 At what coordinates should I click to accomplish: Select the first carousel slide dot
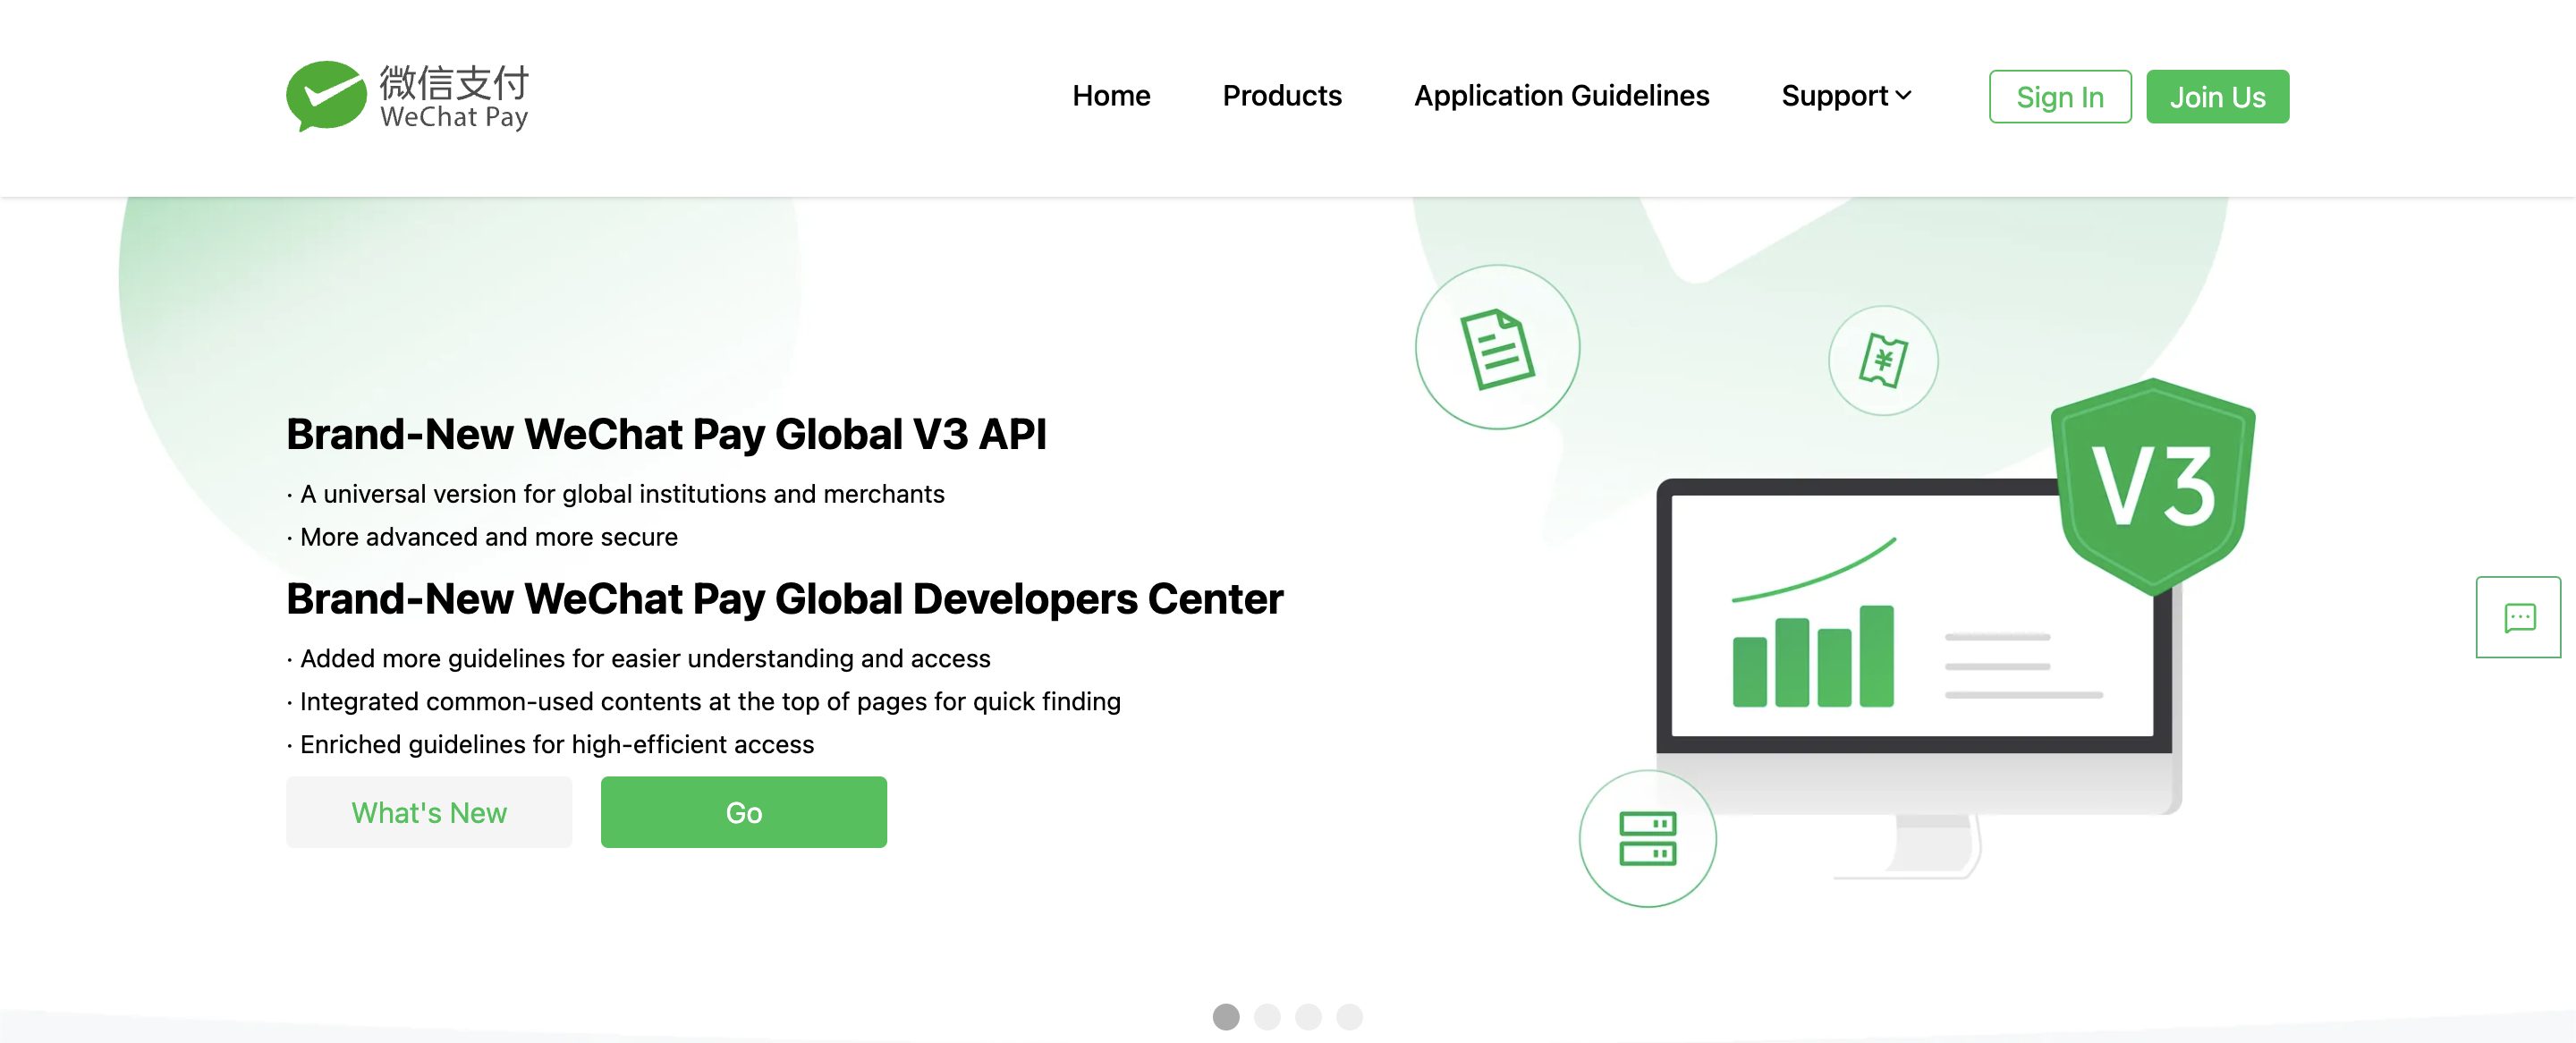pos(1226,1016)
